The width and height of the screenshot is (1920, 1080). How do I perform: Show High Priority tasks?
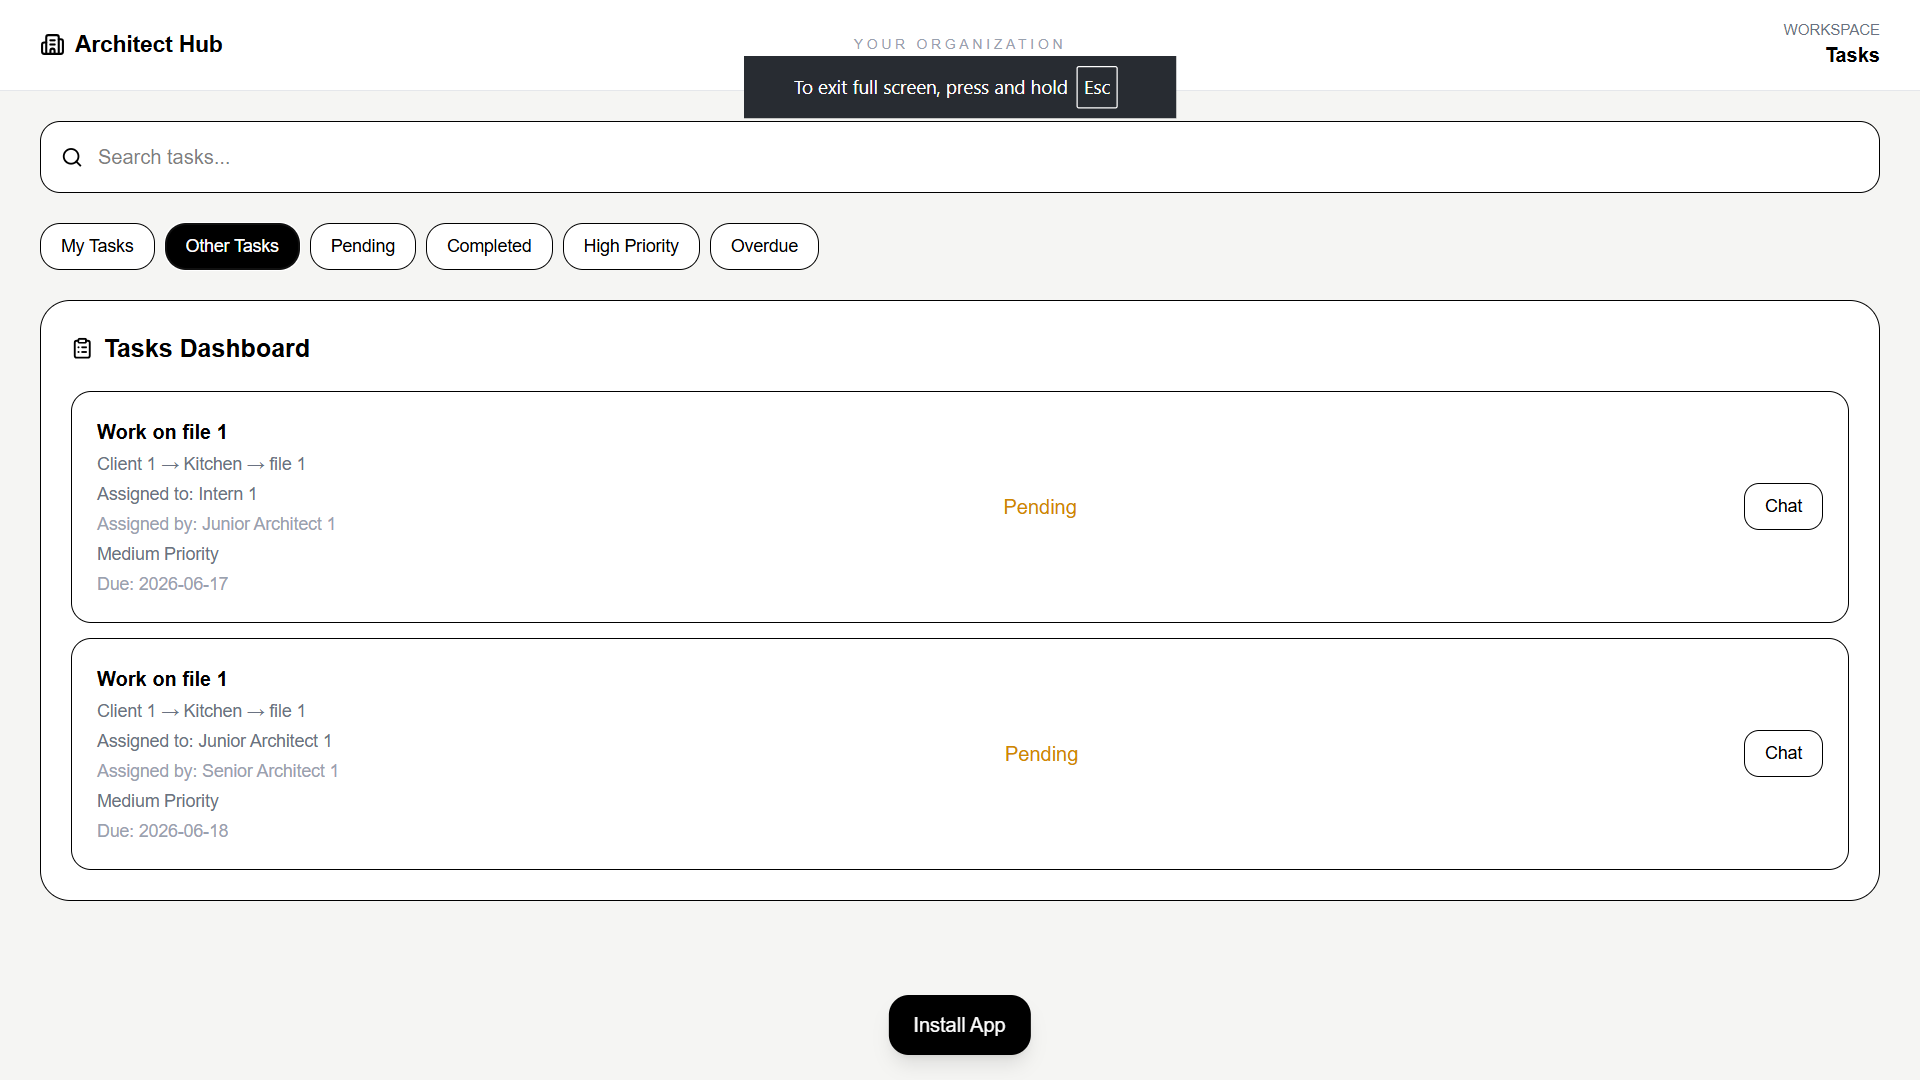click(631, 246)
